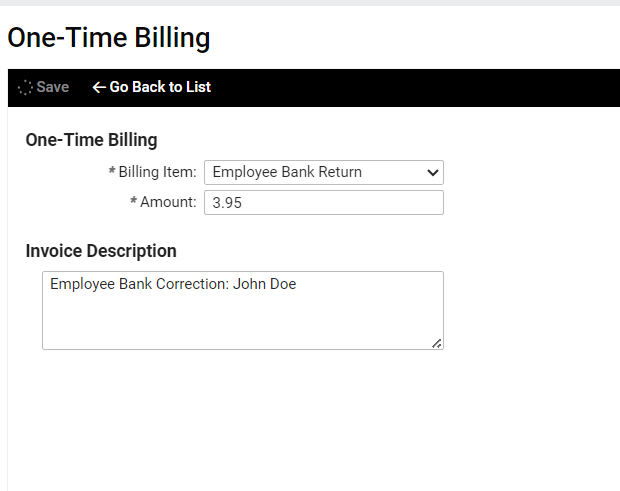Screen dimensions: 620x491
Task: Click the Billing Item field label
Action: [x=157, y=172]
